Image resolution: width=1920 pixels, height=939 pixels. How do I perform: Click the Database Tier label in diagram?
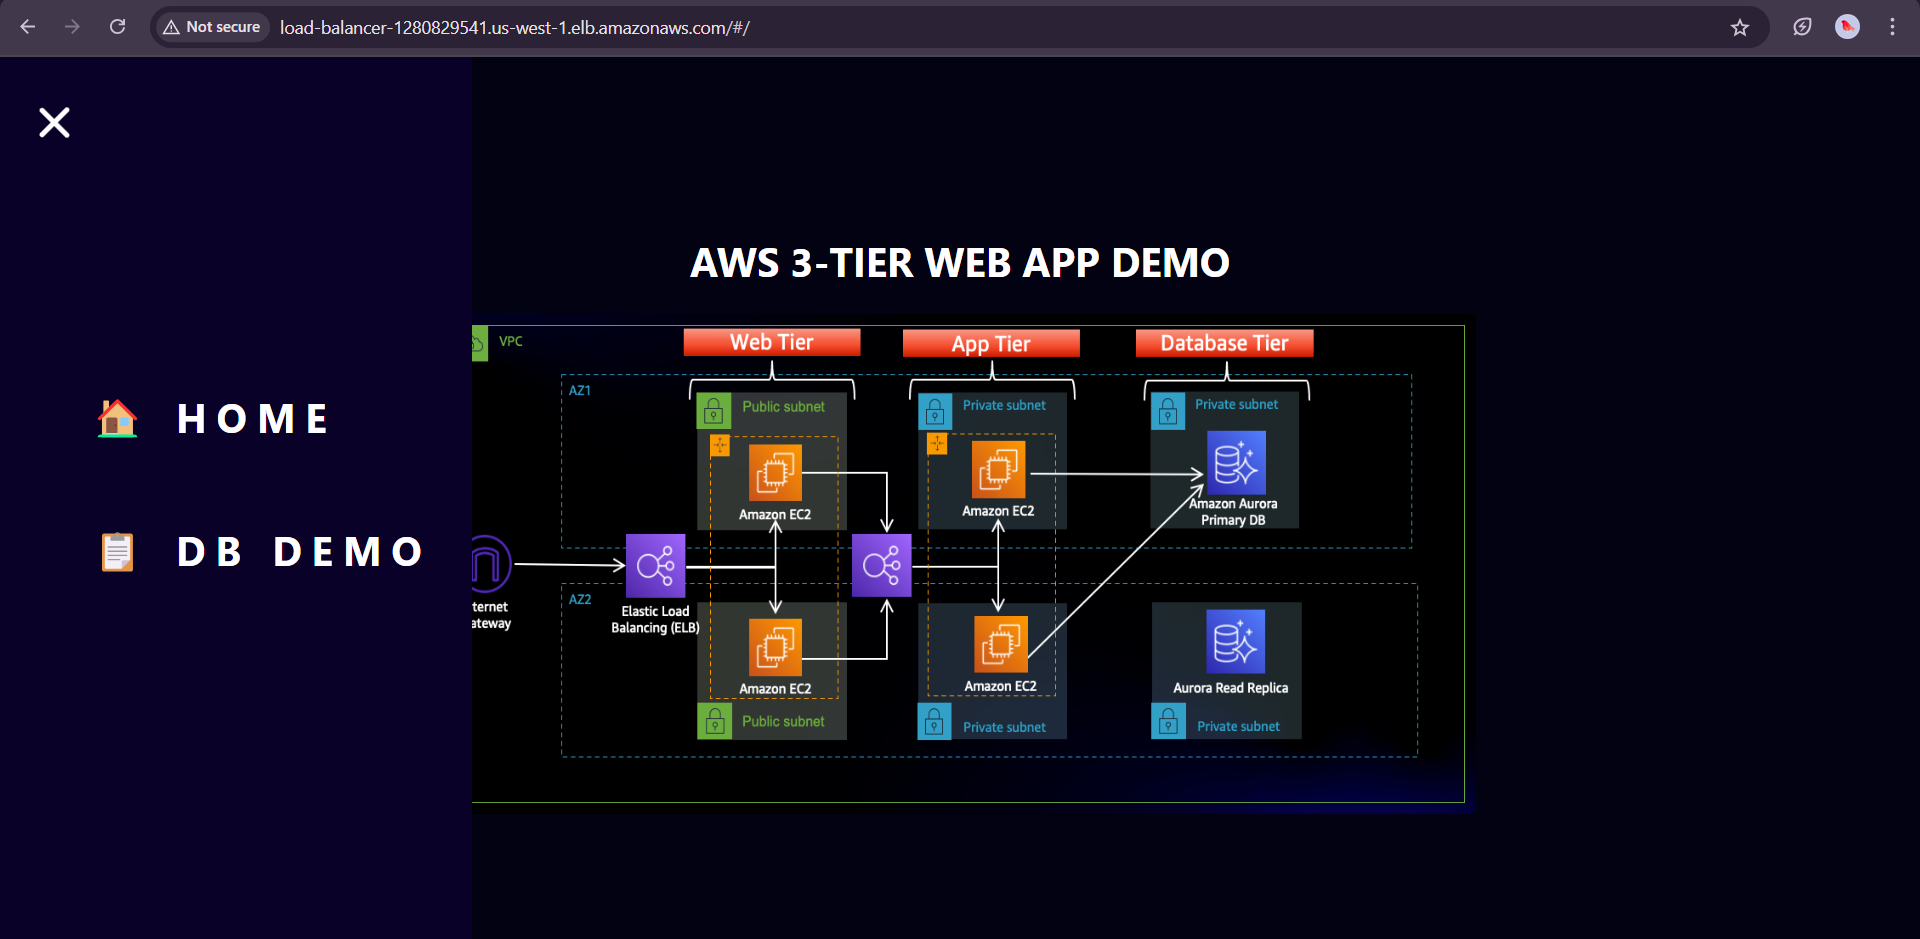click(1225, 343)
